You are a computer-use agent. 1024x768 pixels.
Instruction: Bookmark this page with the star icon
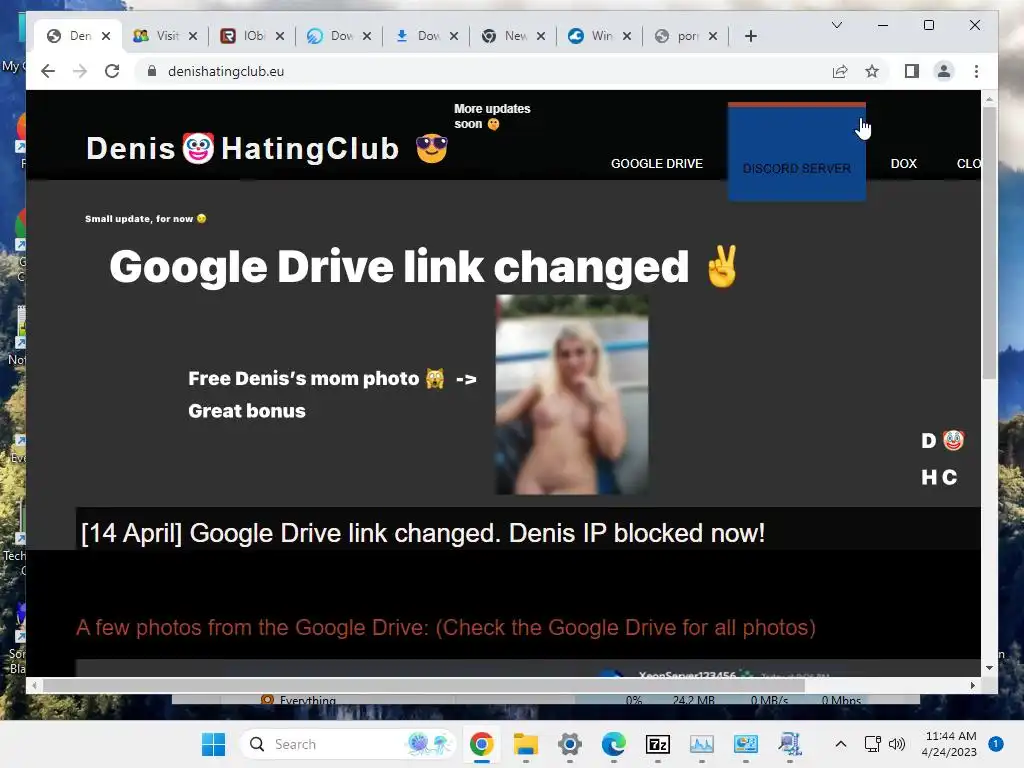[872, 71]
